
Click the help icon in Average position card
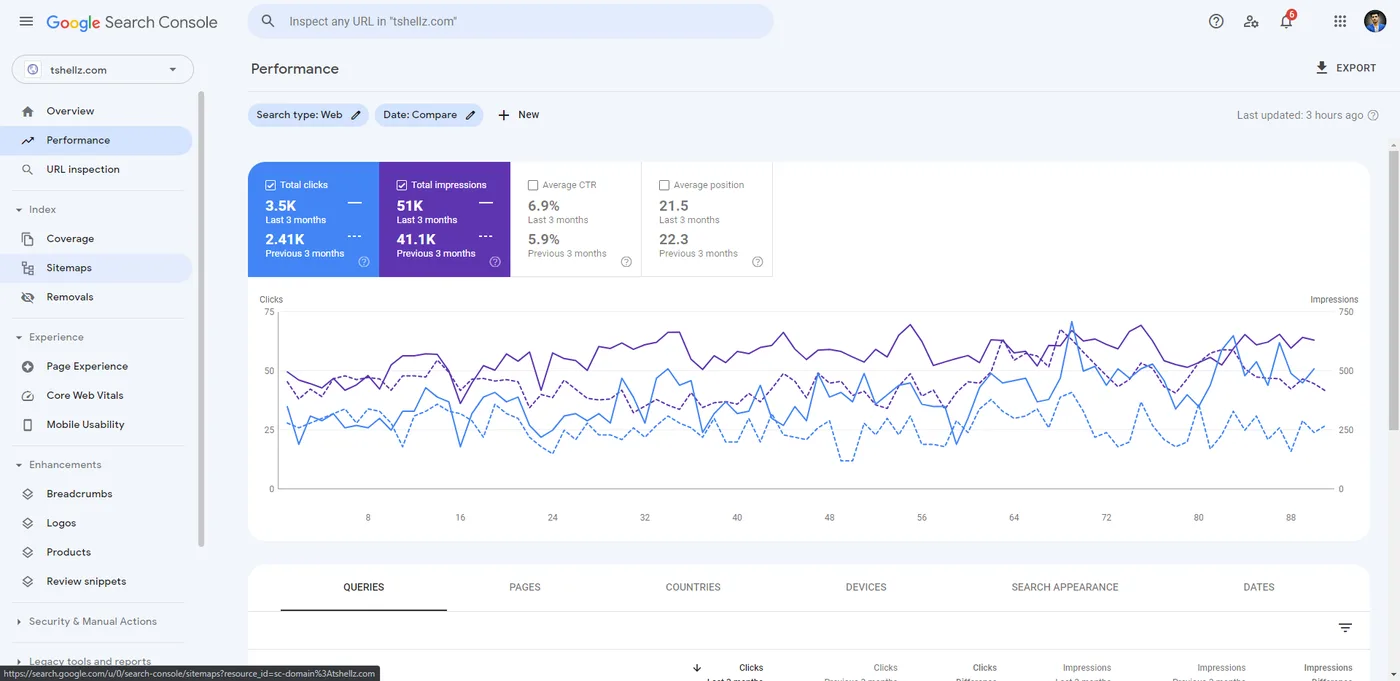click(757, 262)
